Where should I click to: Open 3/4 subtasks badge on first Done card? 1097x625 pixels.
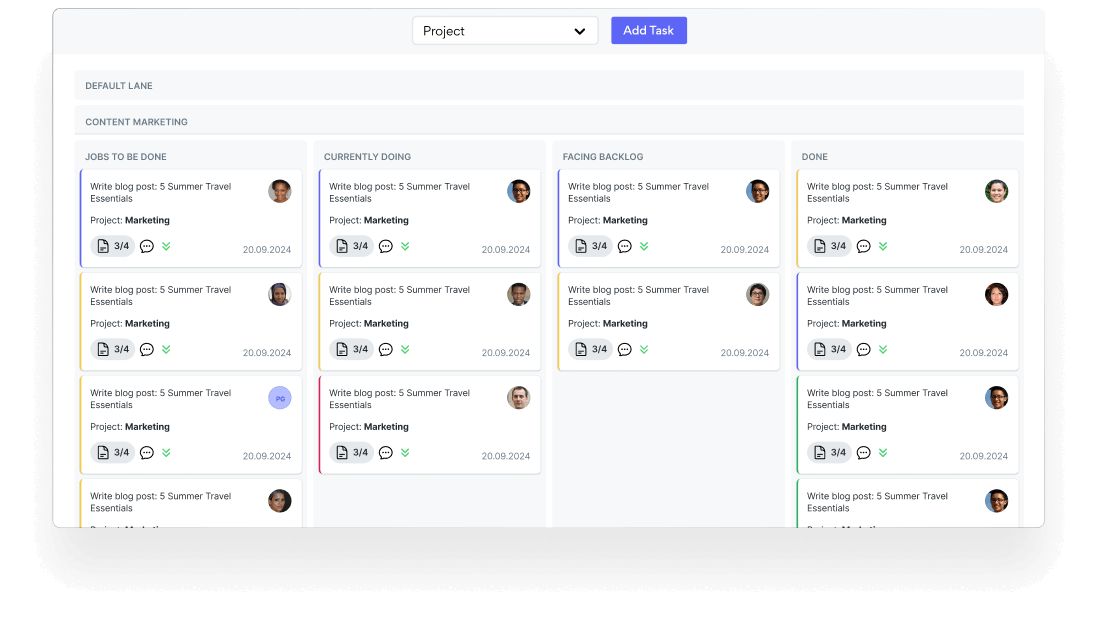tap(829, 246)
